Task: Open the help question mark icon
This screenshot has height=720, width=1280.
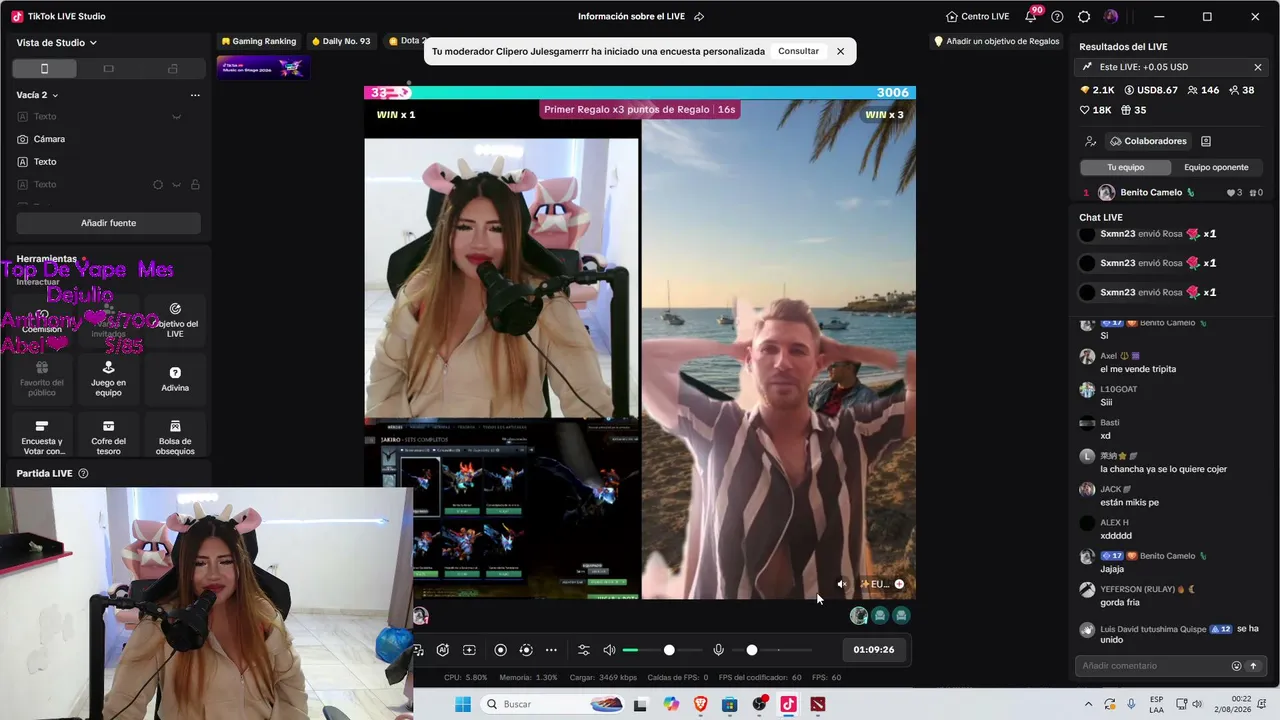Action: click(x=1057, y=17)
